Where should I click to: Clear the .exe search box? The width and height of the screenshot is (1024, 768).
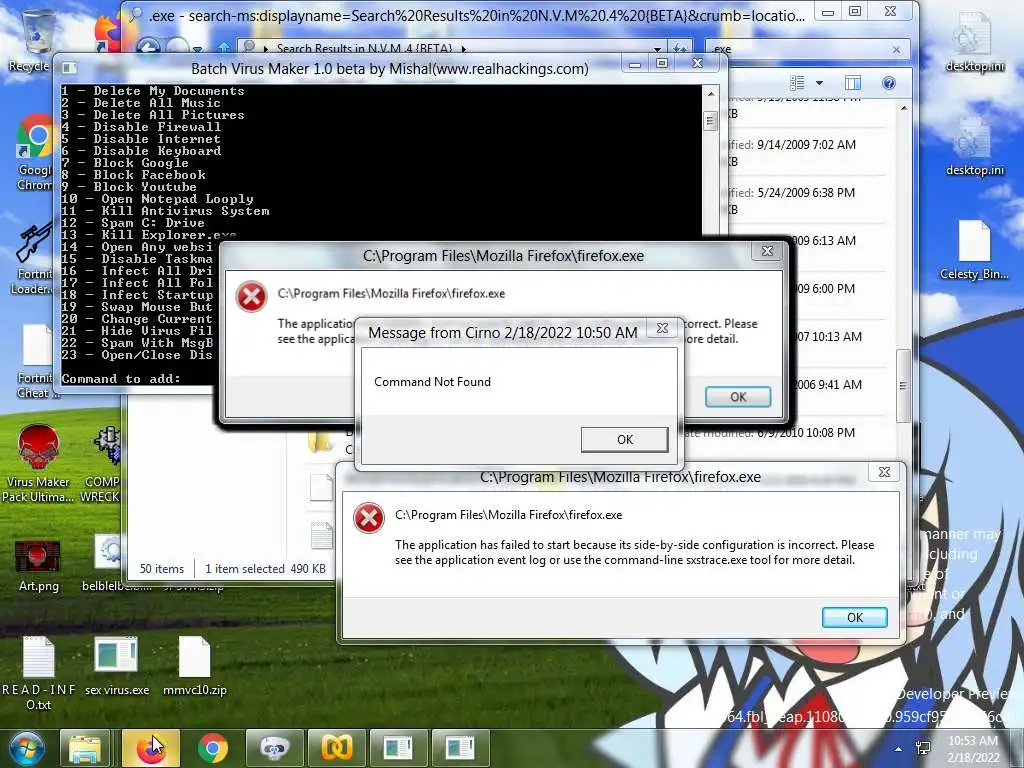(x=896, y=49)
